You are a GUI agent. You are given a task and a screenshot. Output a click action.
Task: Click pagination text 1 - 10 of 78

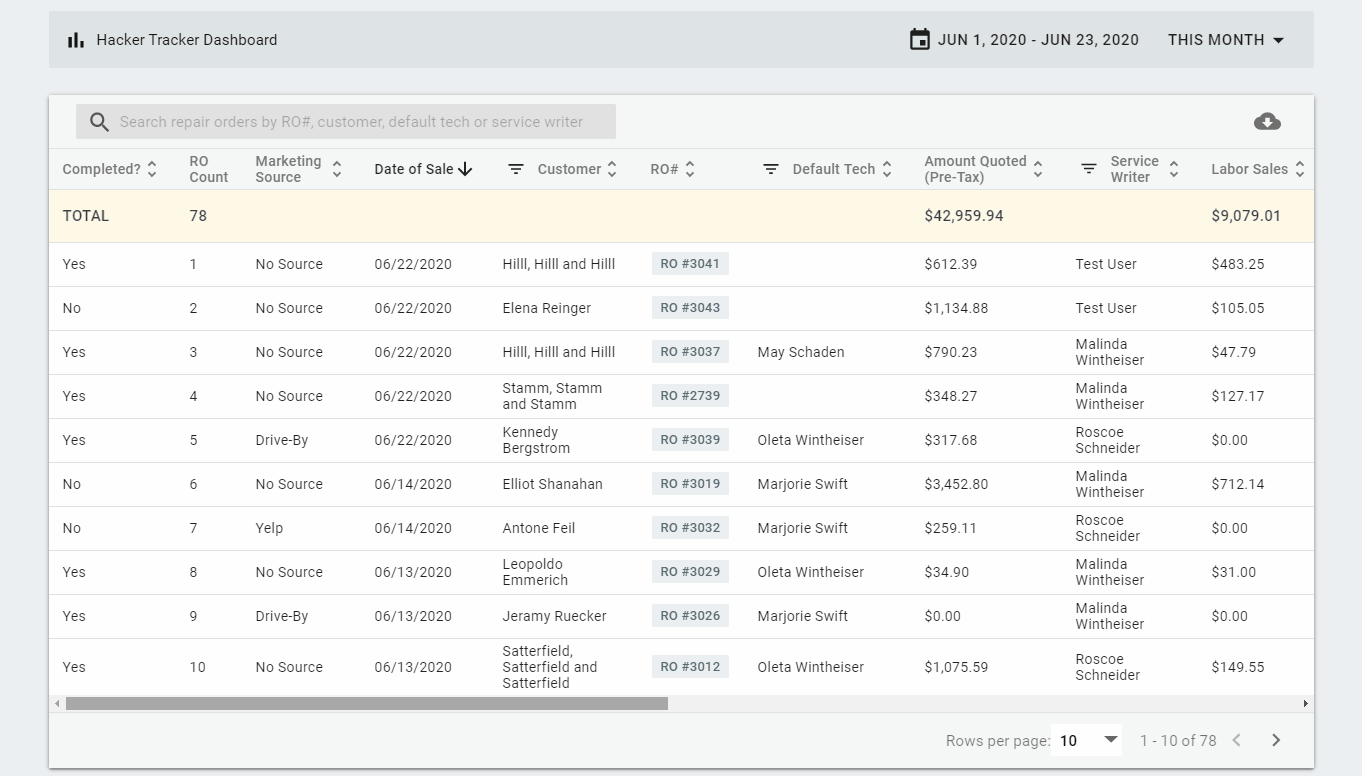coord(1178,740)
